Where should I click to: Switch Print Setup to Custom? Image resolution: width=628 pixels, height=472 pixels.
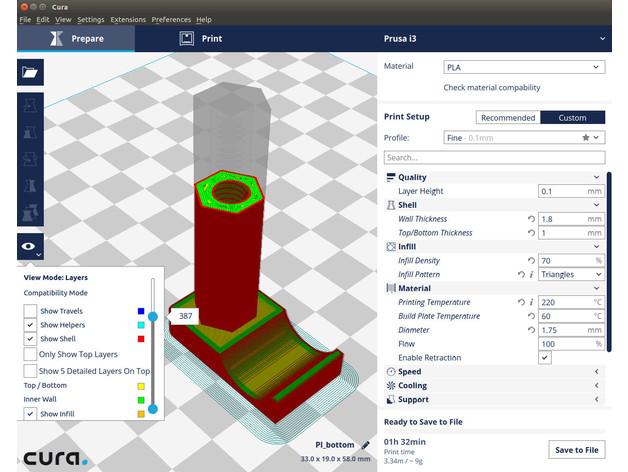click(572, 118)
